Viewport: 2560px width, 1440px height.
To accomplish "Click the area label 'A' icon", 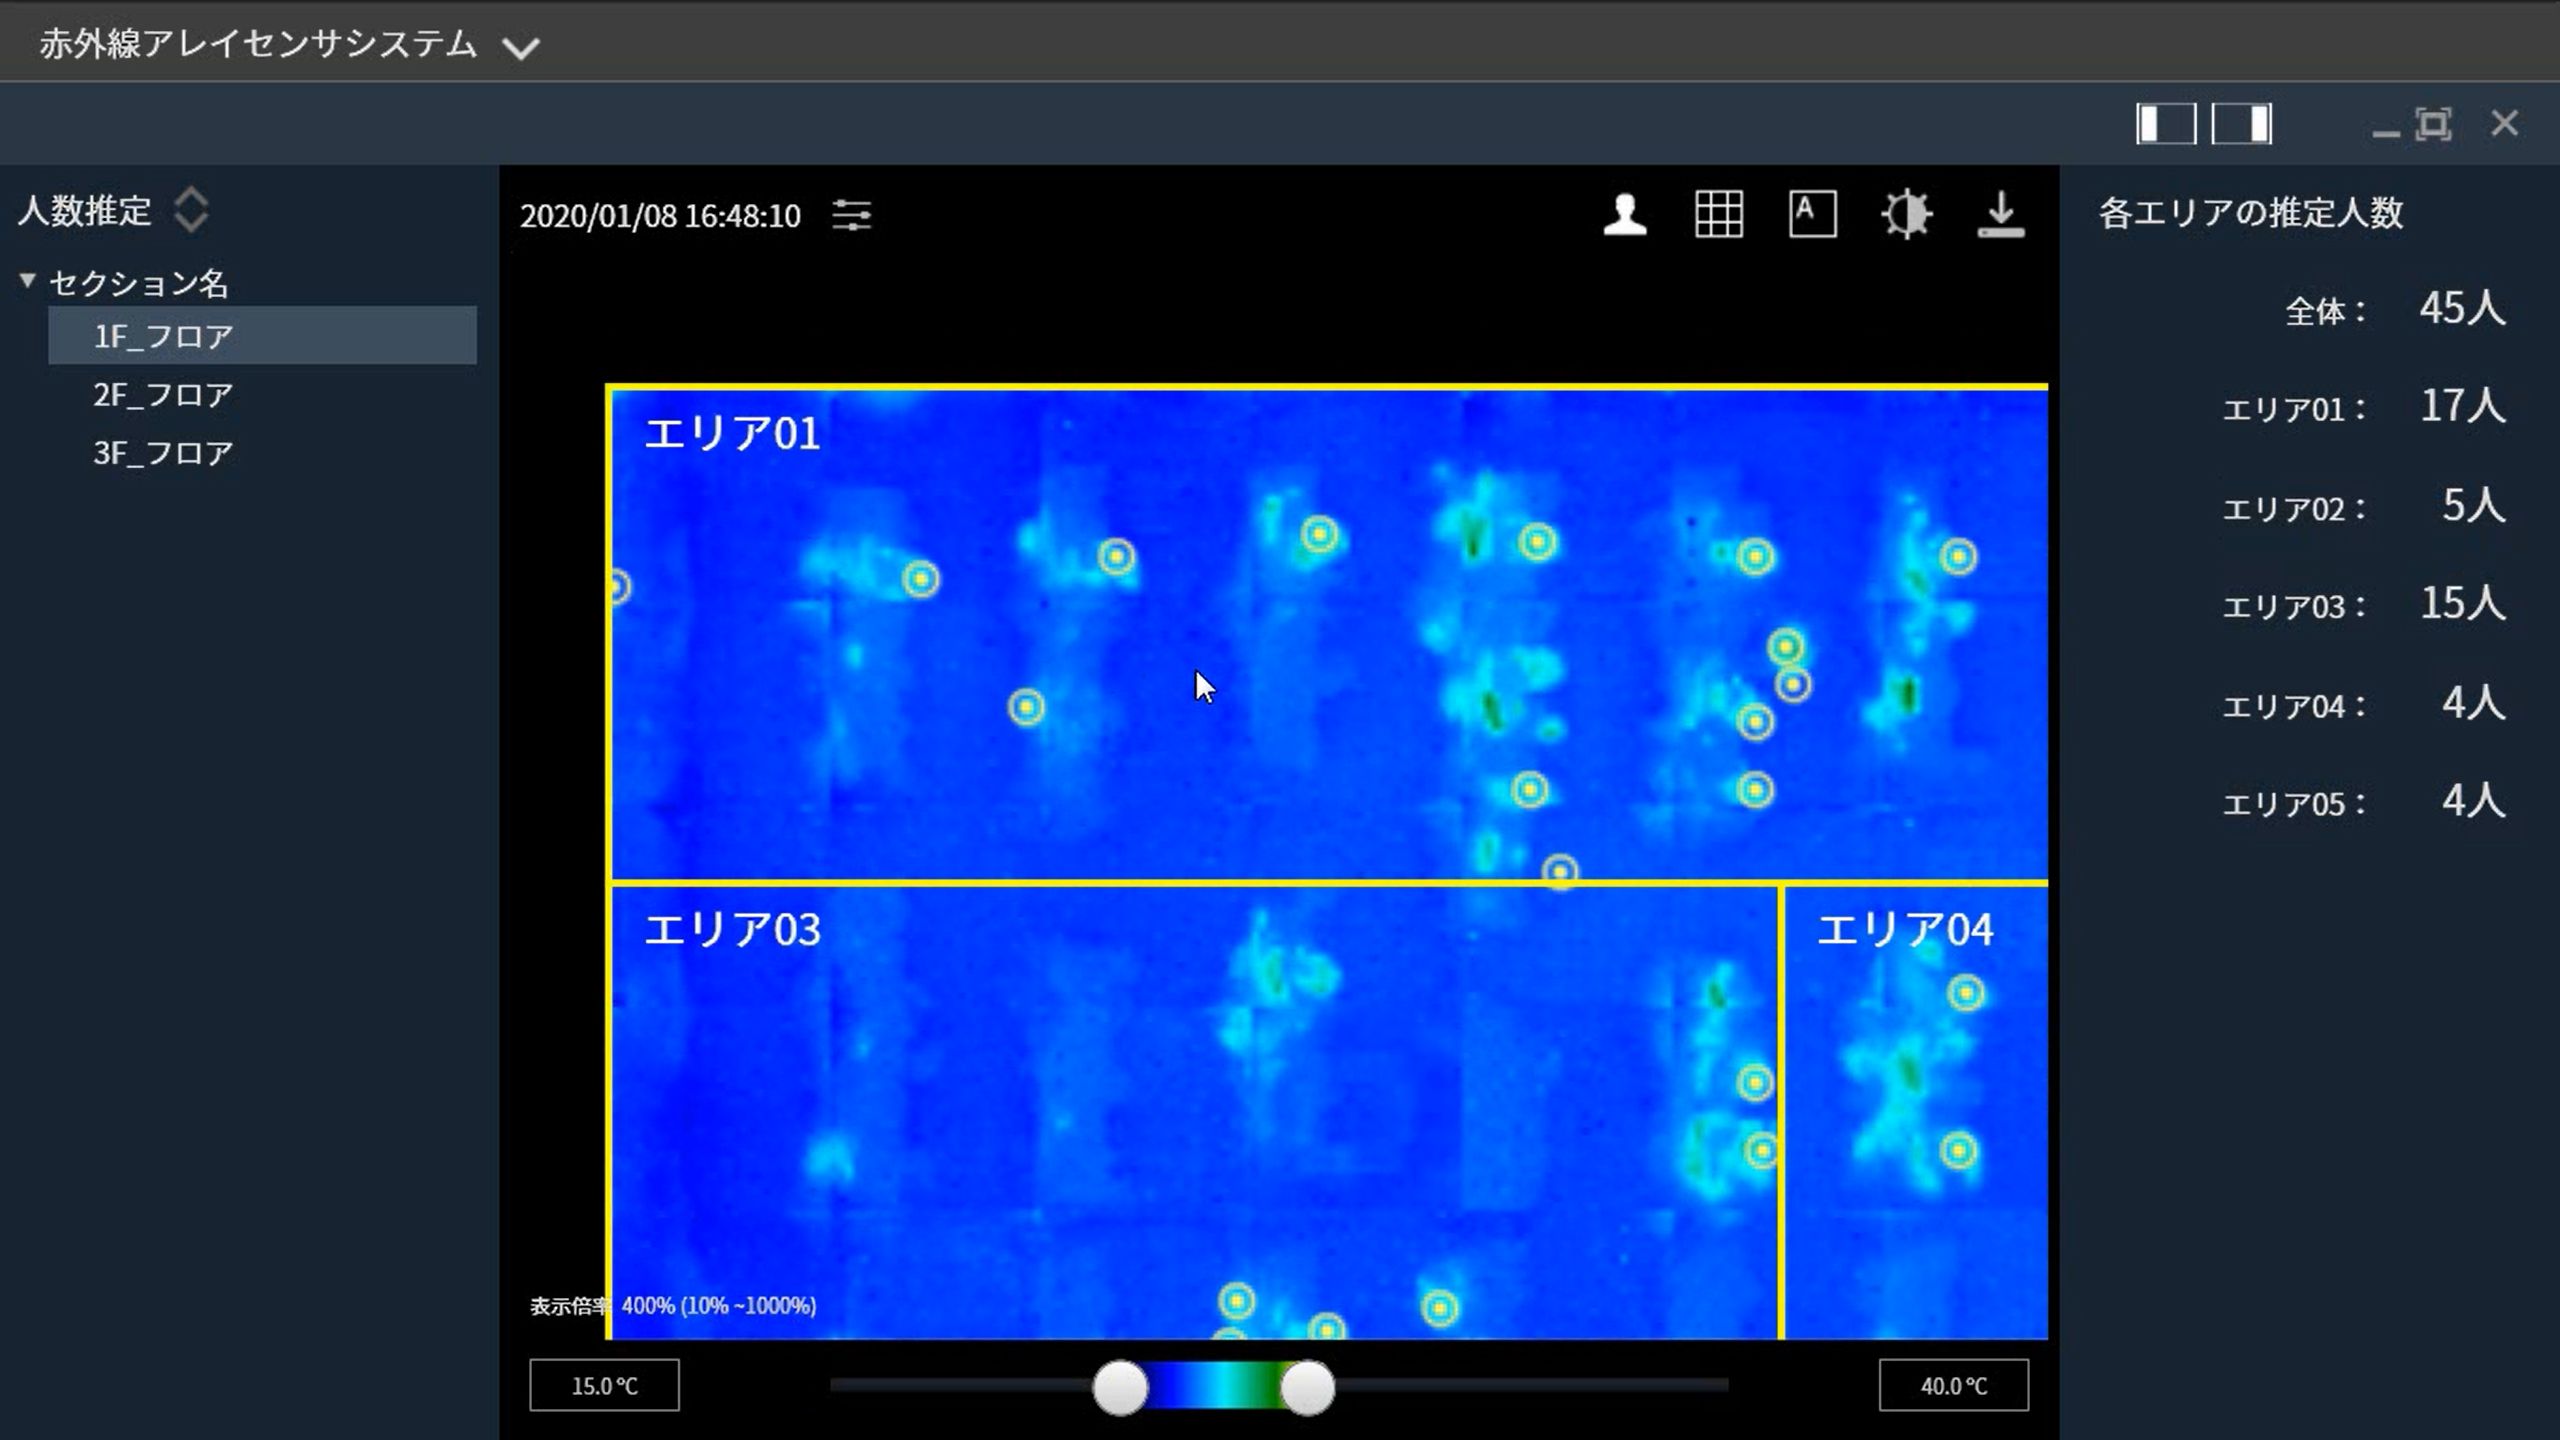I will point(1812,214).
